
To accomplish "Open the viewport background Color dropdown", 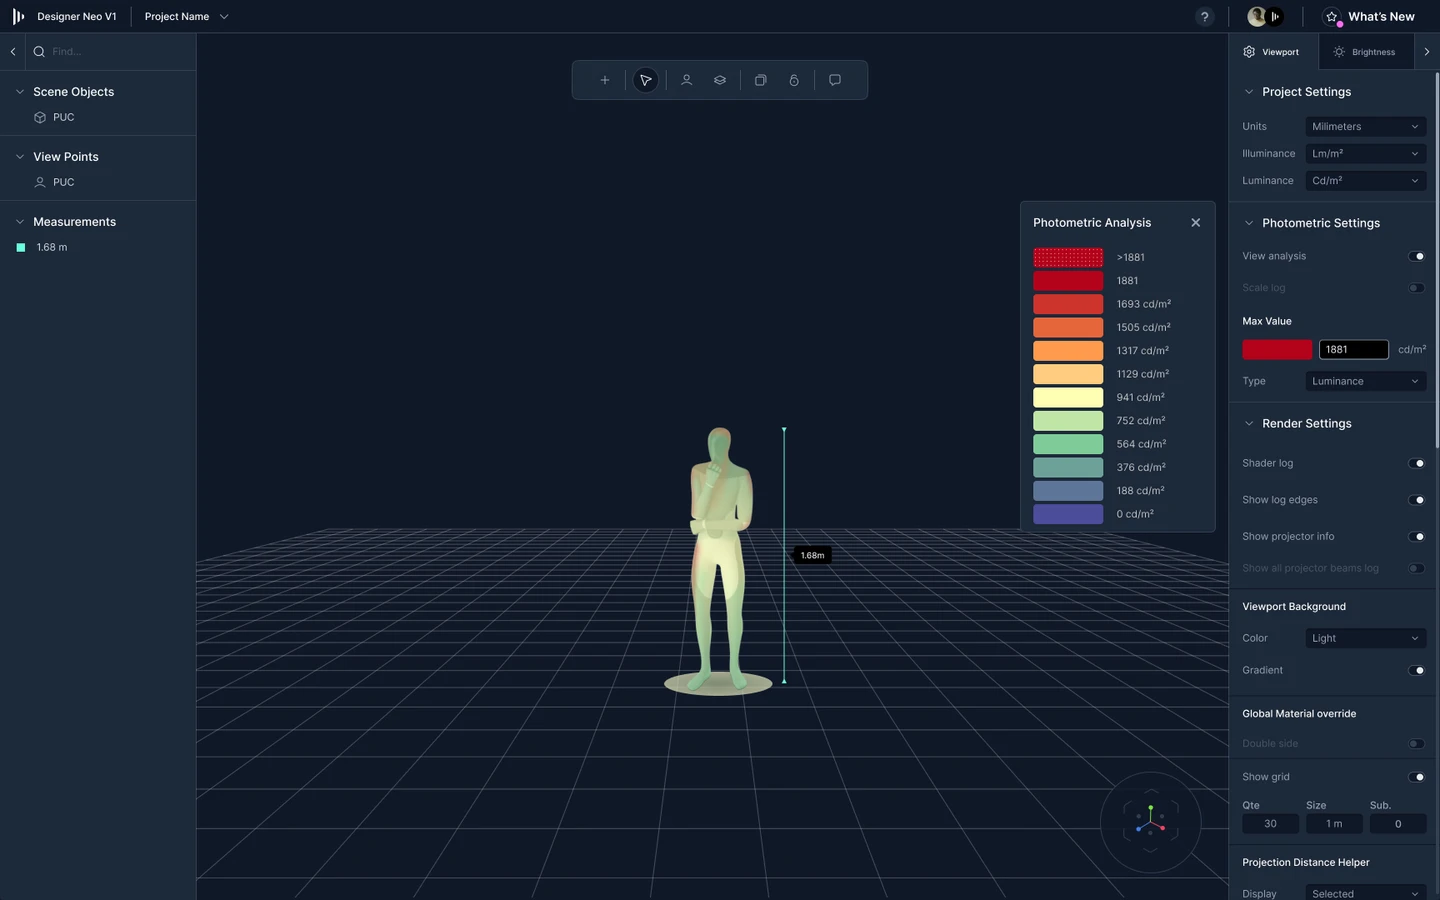I will coord(1365,638).
